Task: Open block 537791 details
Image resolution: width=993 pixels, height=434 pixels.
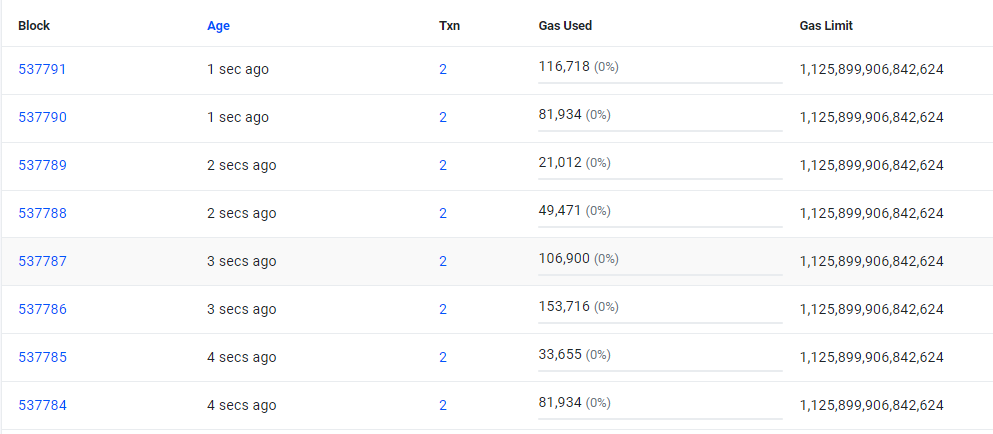Action: 42,69
